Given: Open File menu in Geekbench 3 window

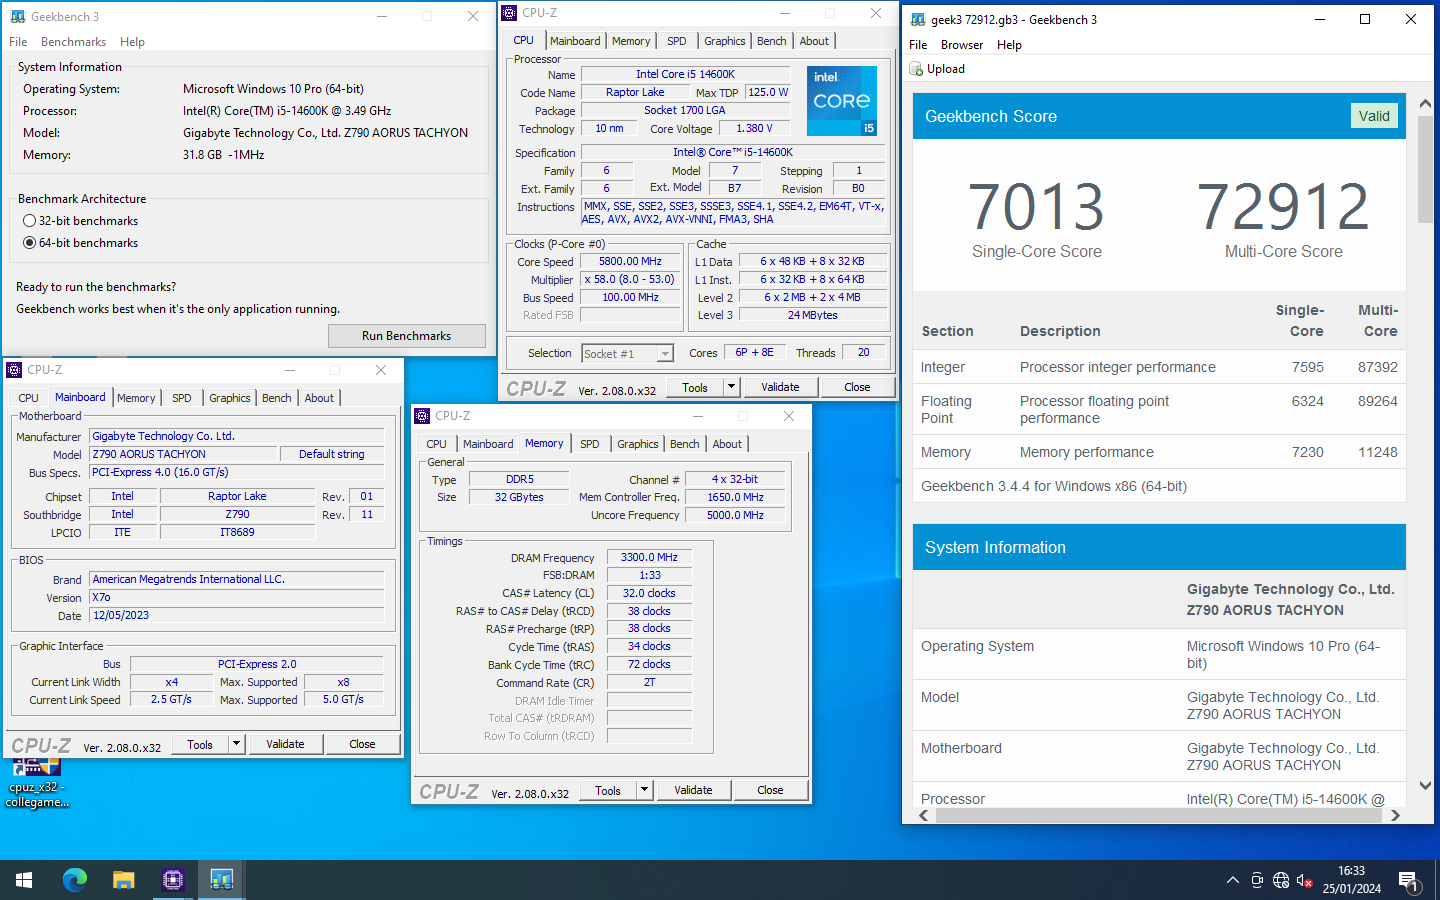Looking at the screenshot, I should pyautogui.click(x=18, y=42).
